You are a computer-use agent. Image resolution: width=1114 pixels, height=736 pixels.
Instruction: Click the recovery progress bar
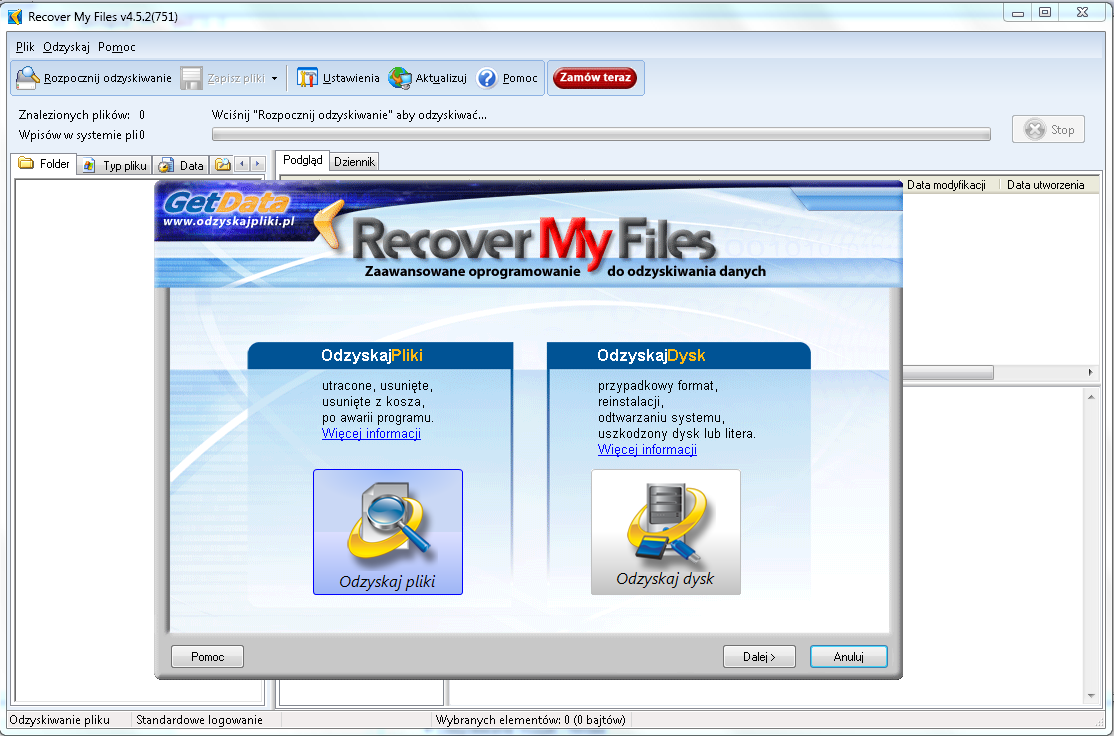click(601, 134)
